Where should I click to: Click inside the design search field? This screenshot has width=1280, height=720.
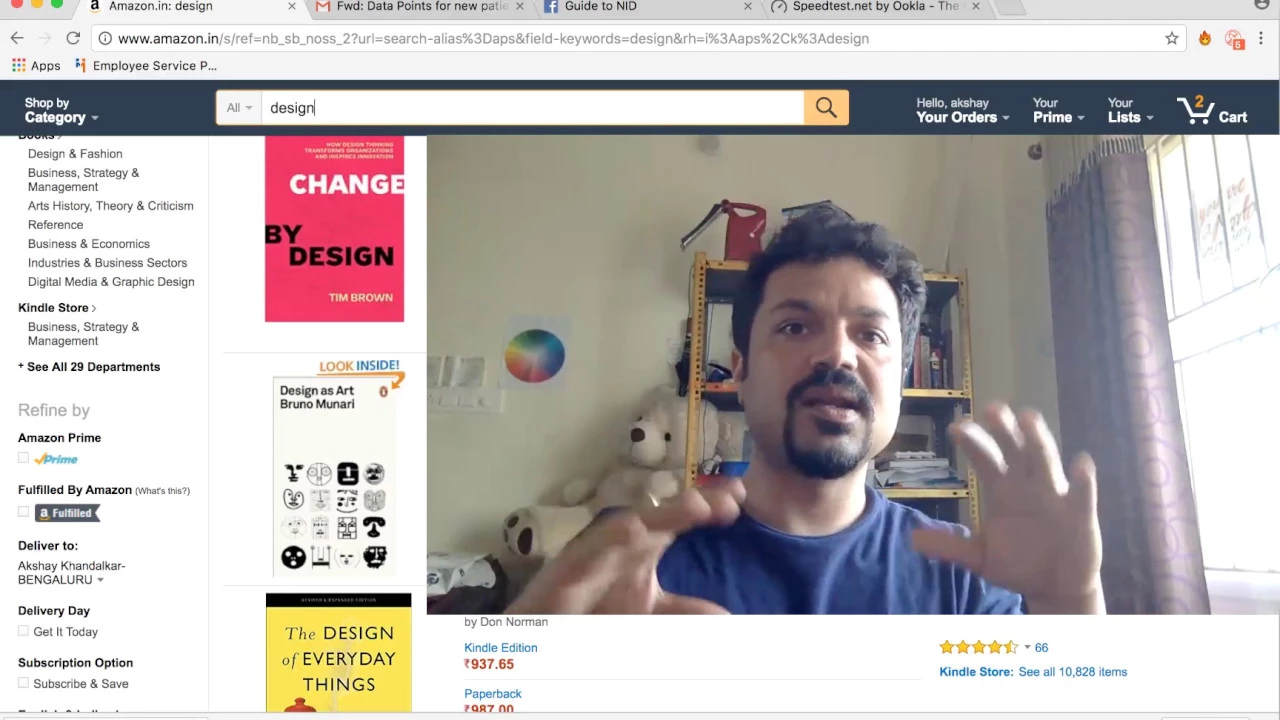532,108
